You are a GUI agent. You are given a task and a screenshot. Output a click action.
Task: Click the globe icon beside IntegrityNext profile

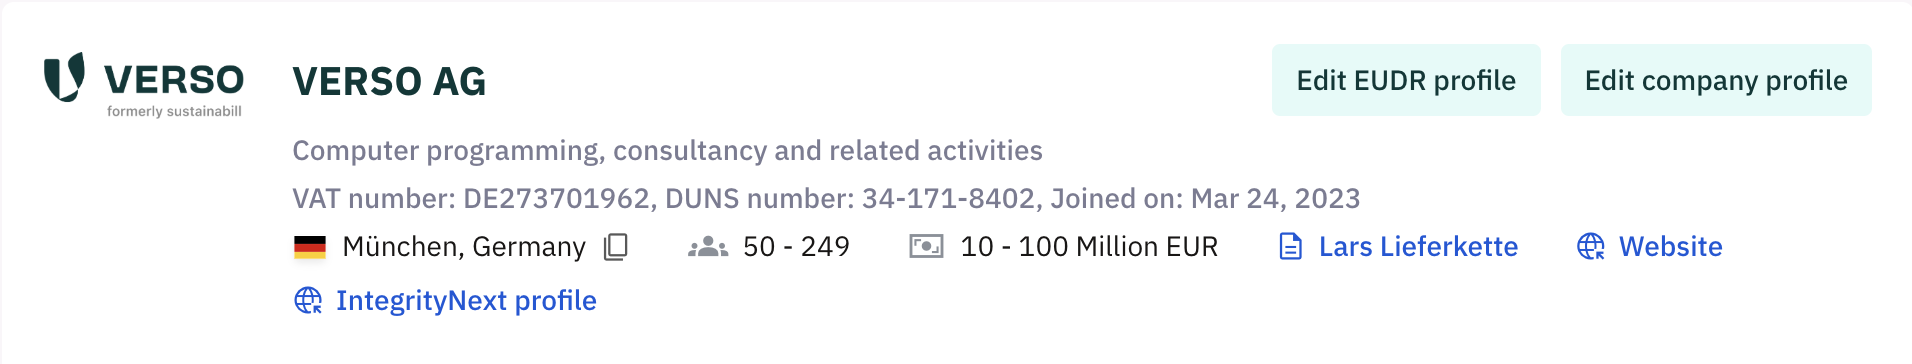pos(308,301)
